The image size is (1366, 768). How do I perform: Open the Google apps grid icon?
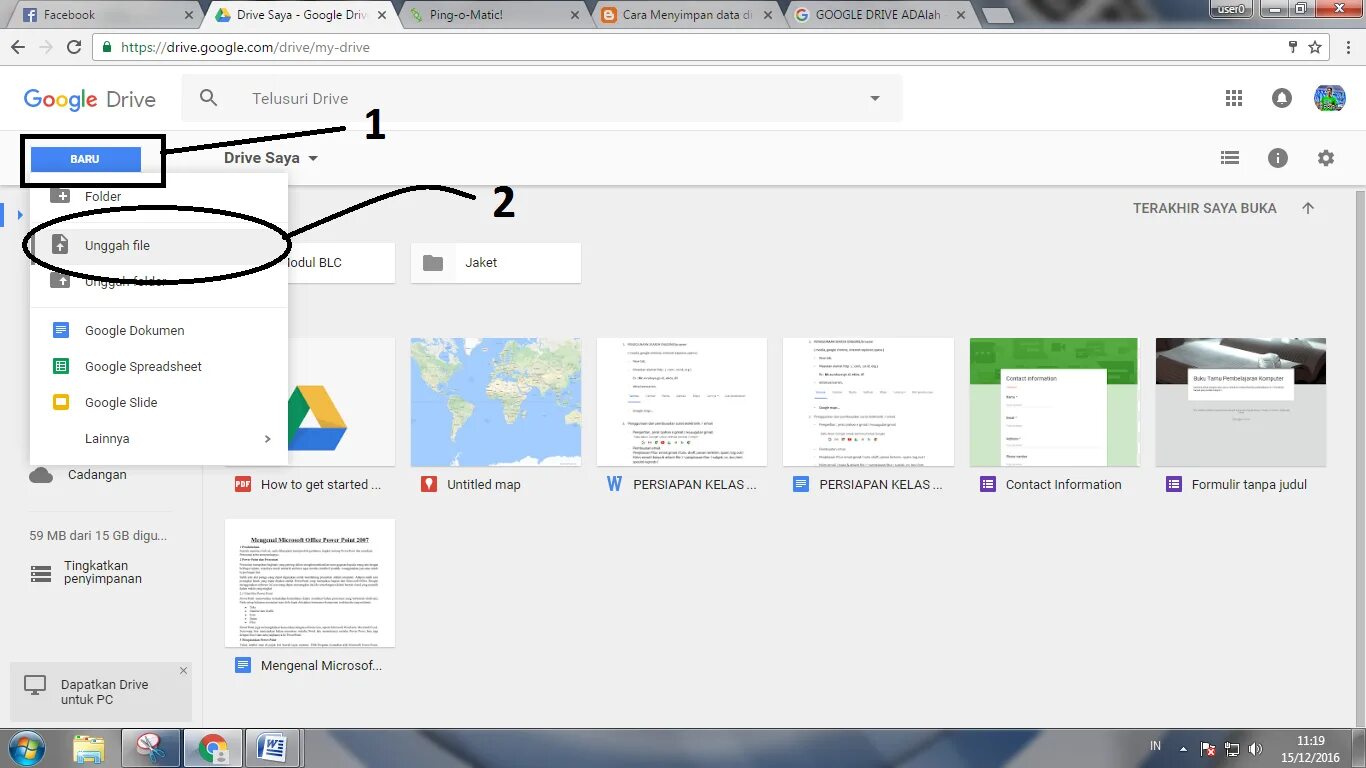[1234, 98]
